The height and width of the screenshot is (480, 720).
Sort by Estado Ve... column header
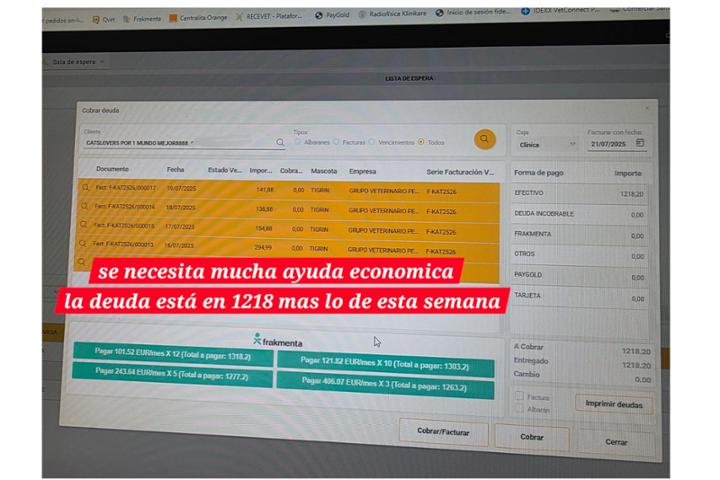click(x=225, y=170)
